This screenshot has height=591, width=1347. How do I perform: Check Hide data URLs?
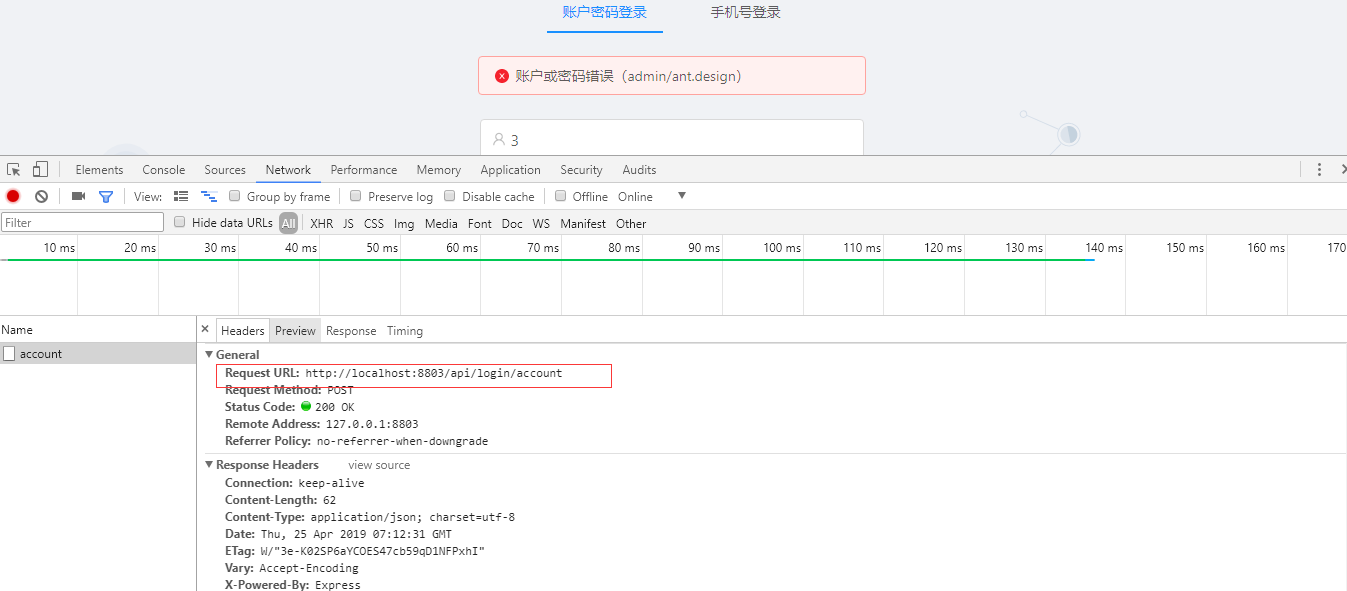pos(180,222)
